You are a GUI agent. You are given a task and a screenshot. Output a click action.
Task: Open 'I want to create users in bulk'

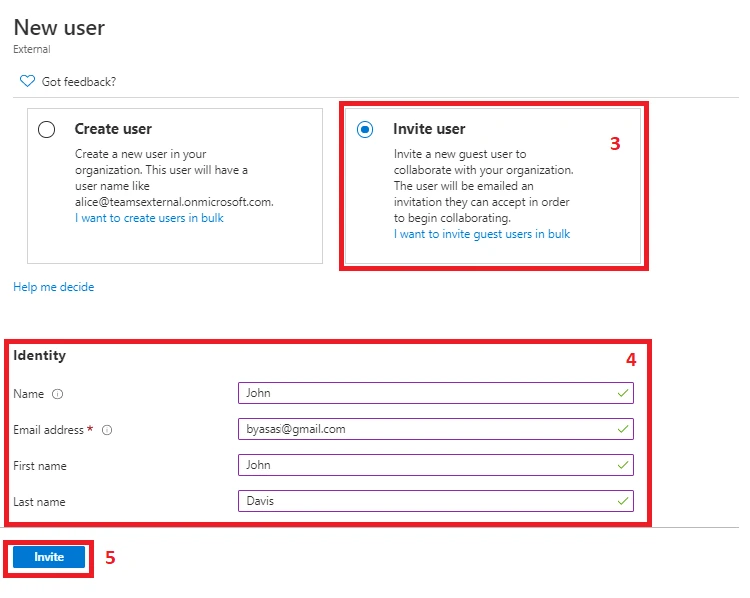149,217
